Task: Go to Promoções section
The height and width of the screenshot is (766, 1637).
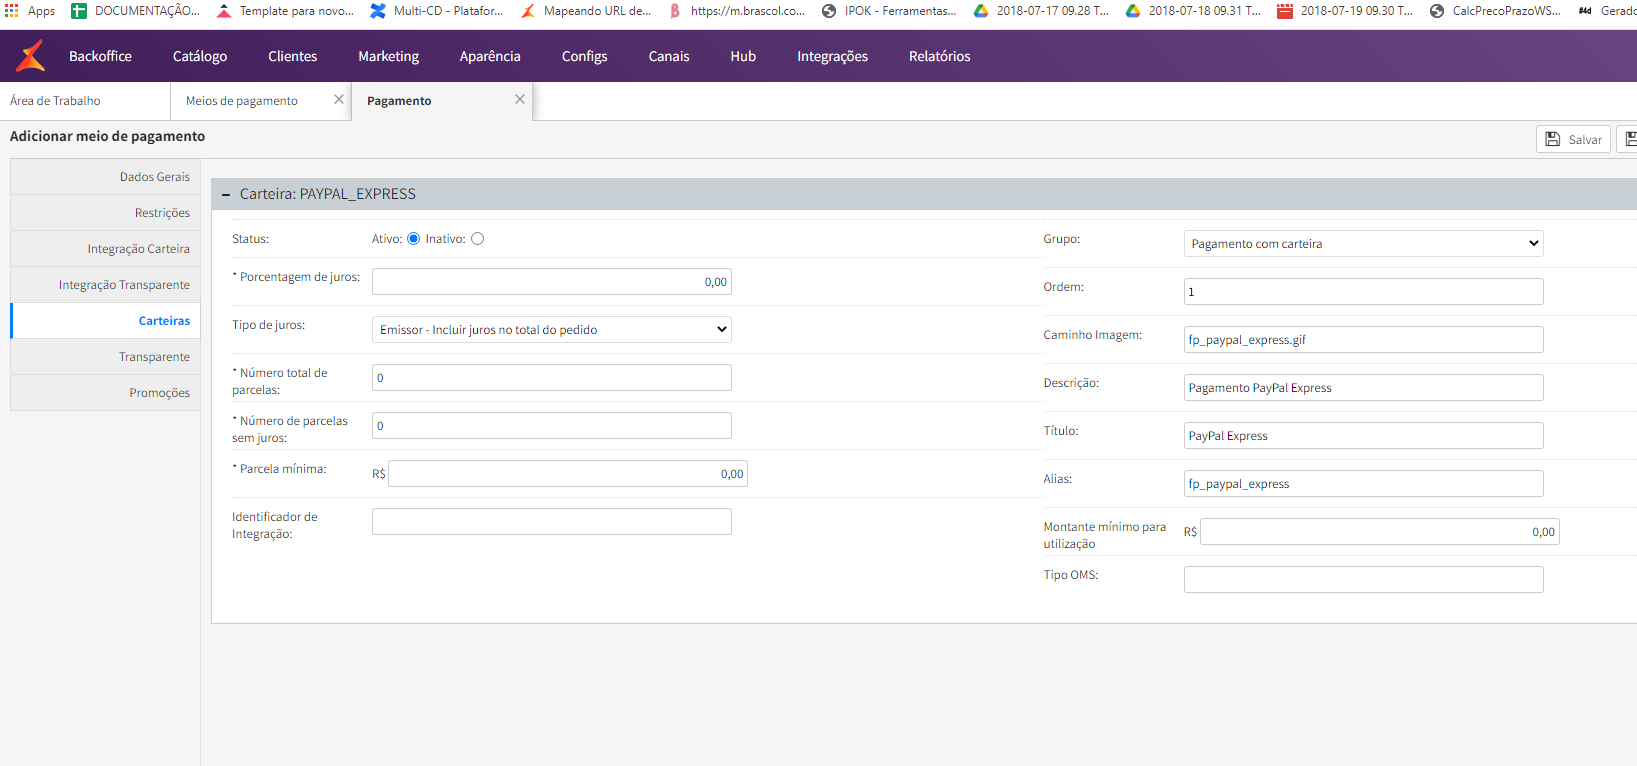Action: pyautogui.click(x=105, y=393)
